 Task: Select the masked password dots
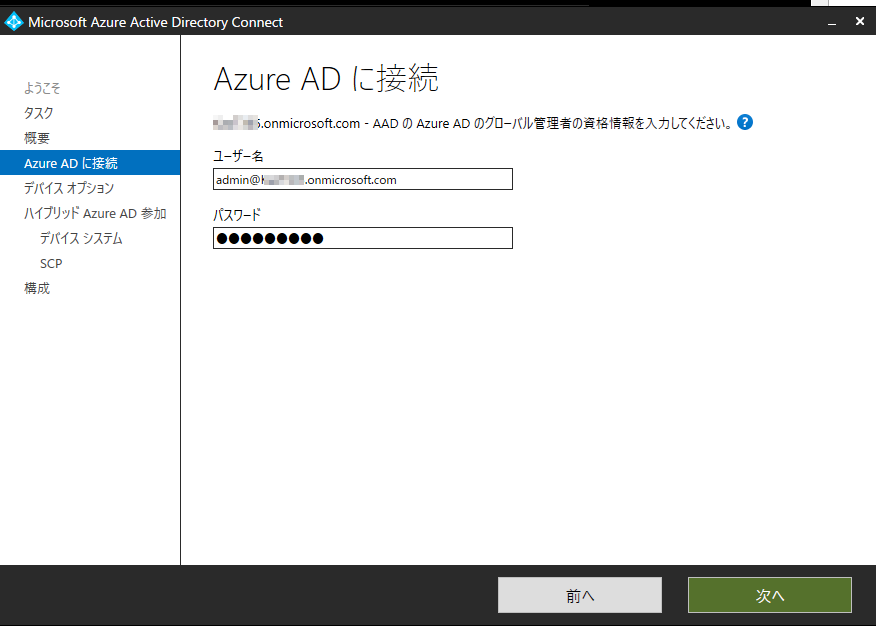click(266, 238)
